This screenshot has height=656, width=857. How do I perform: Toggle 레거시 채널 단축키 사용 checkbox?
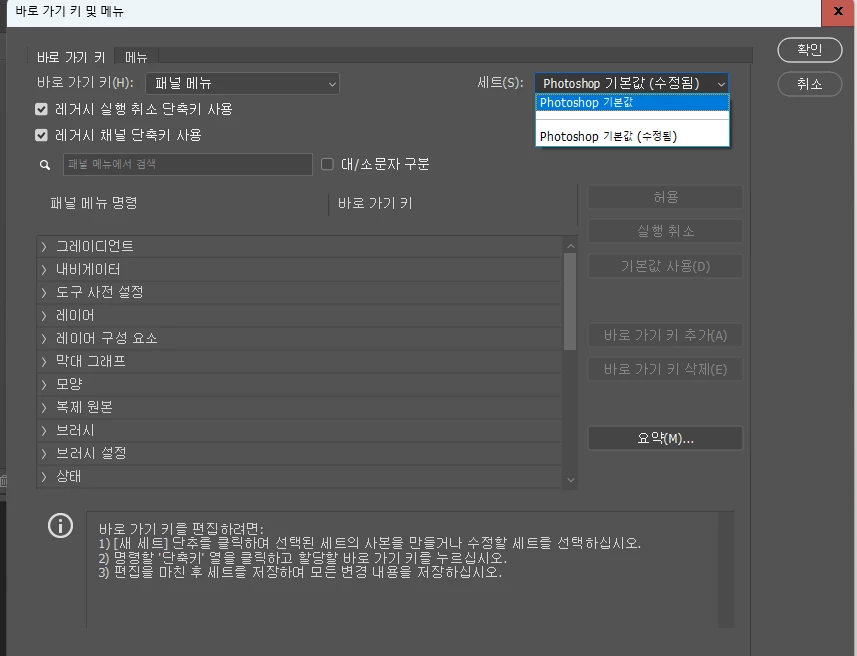(41, 135)
